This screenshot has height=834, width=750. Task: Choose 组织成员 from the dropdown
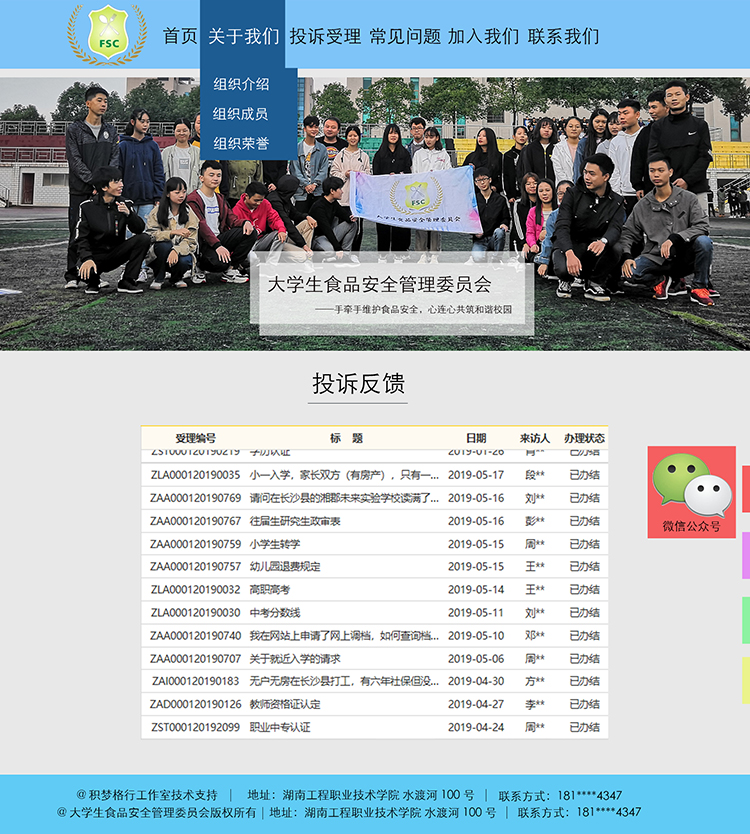pyautogui.click(x=240, y=114)
